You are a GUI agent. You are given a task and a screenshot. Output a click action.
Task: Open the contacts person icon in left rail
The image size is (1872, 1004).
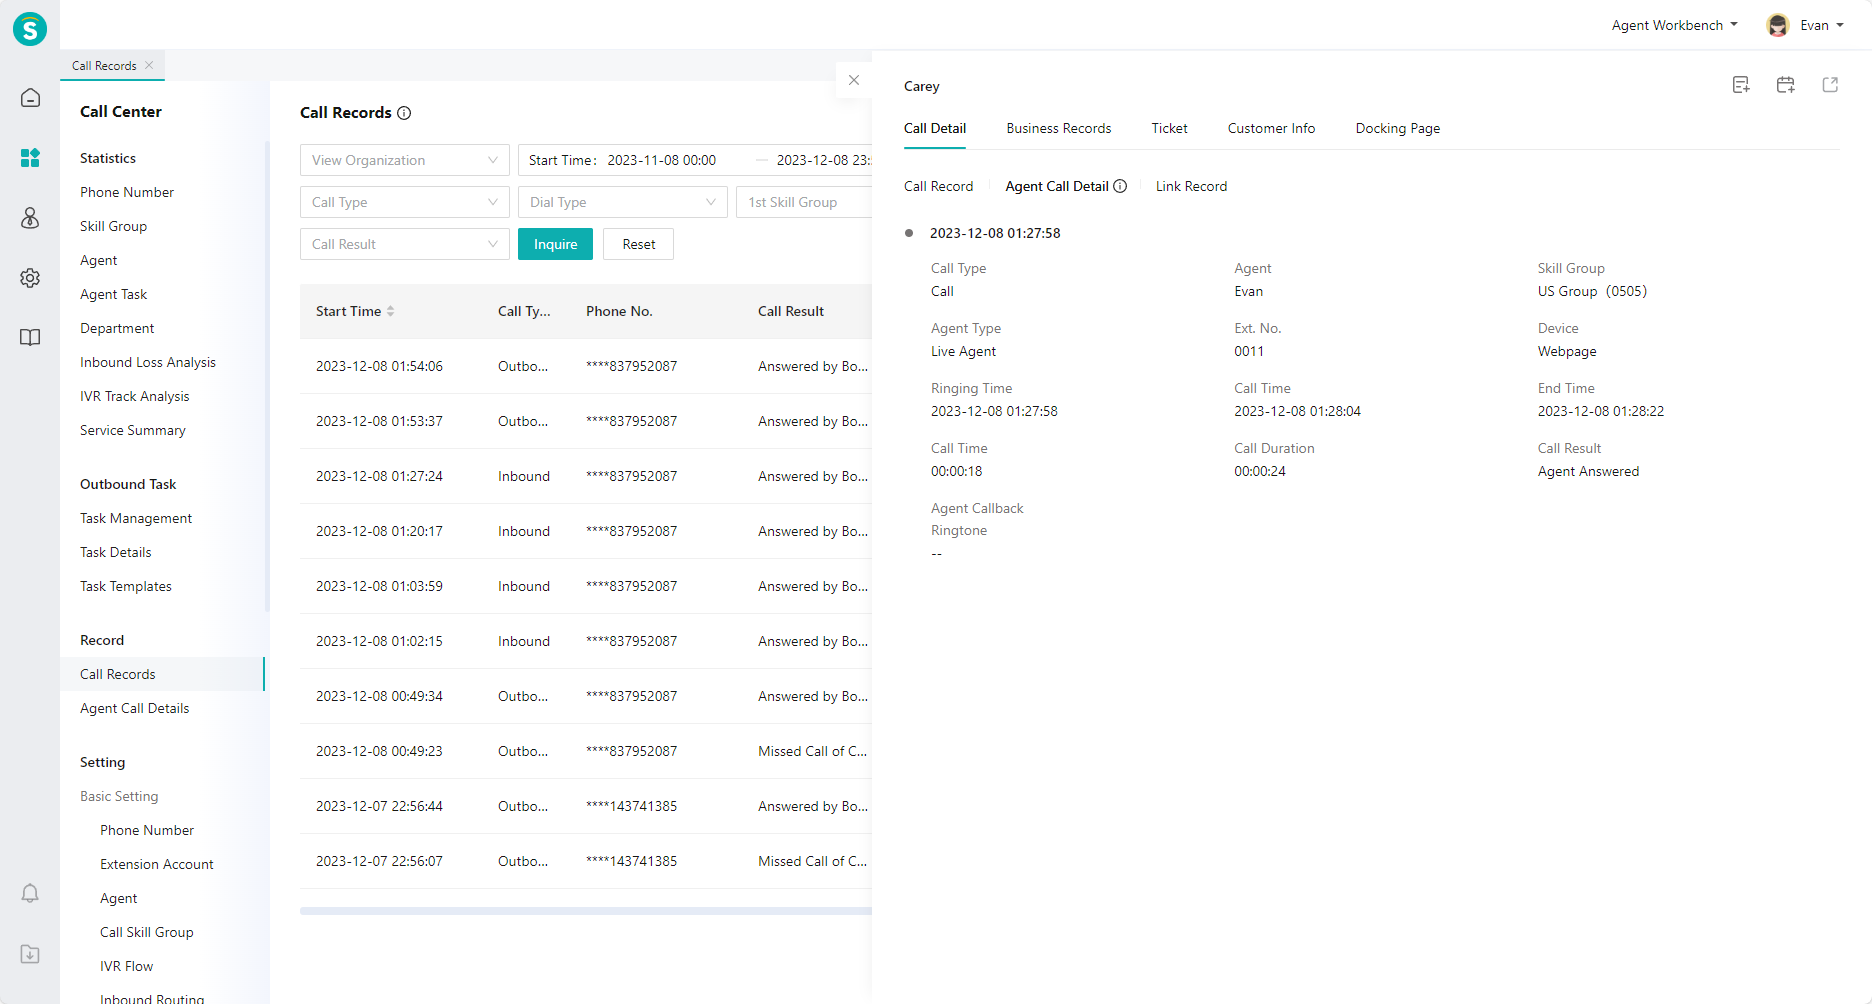pyautogui.click(x=30, y=218)
